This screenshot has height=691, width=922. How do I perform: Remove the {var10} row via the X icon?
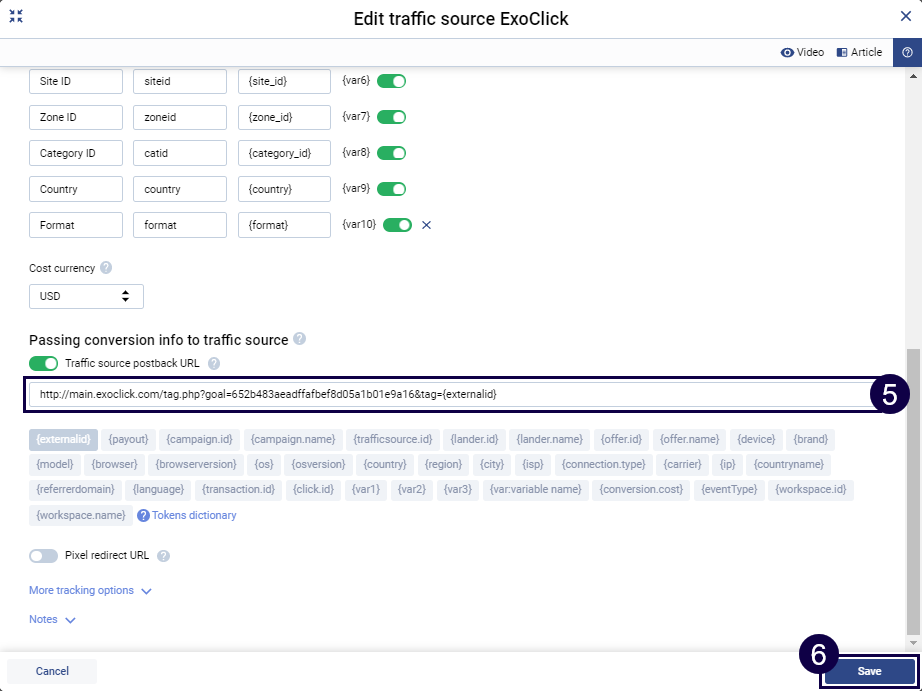426,225
